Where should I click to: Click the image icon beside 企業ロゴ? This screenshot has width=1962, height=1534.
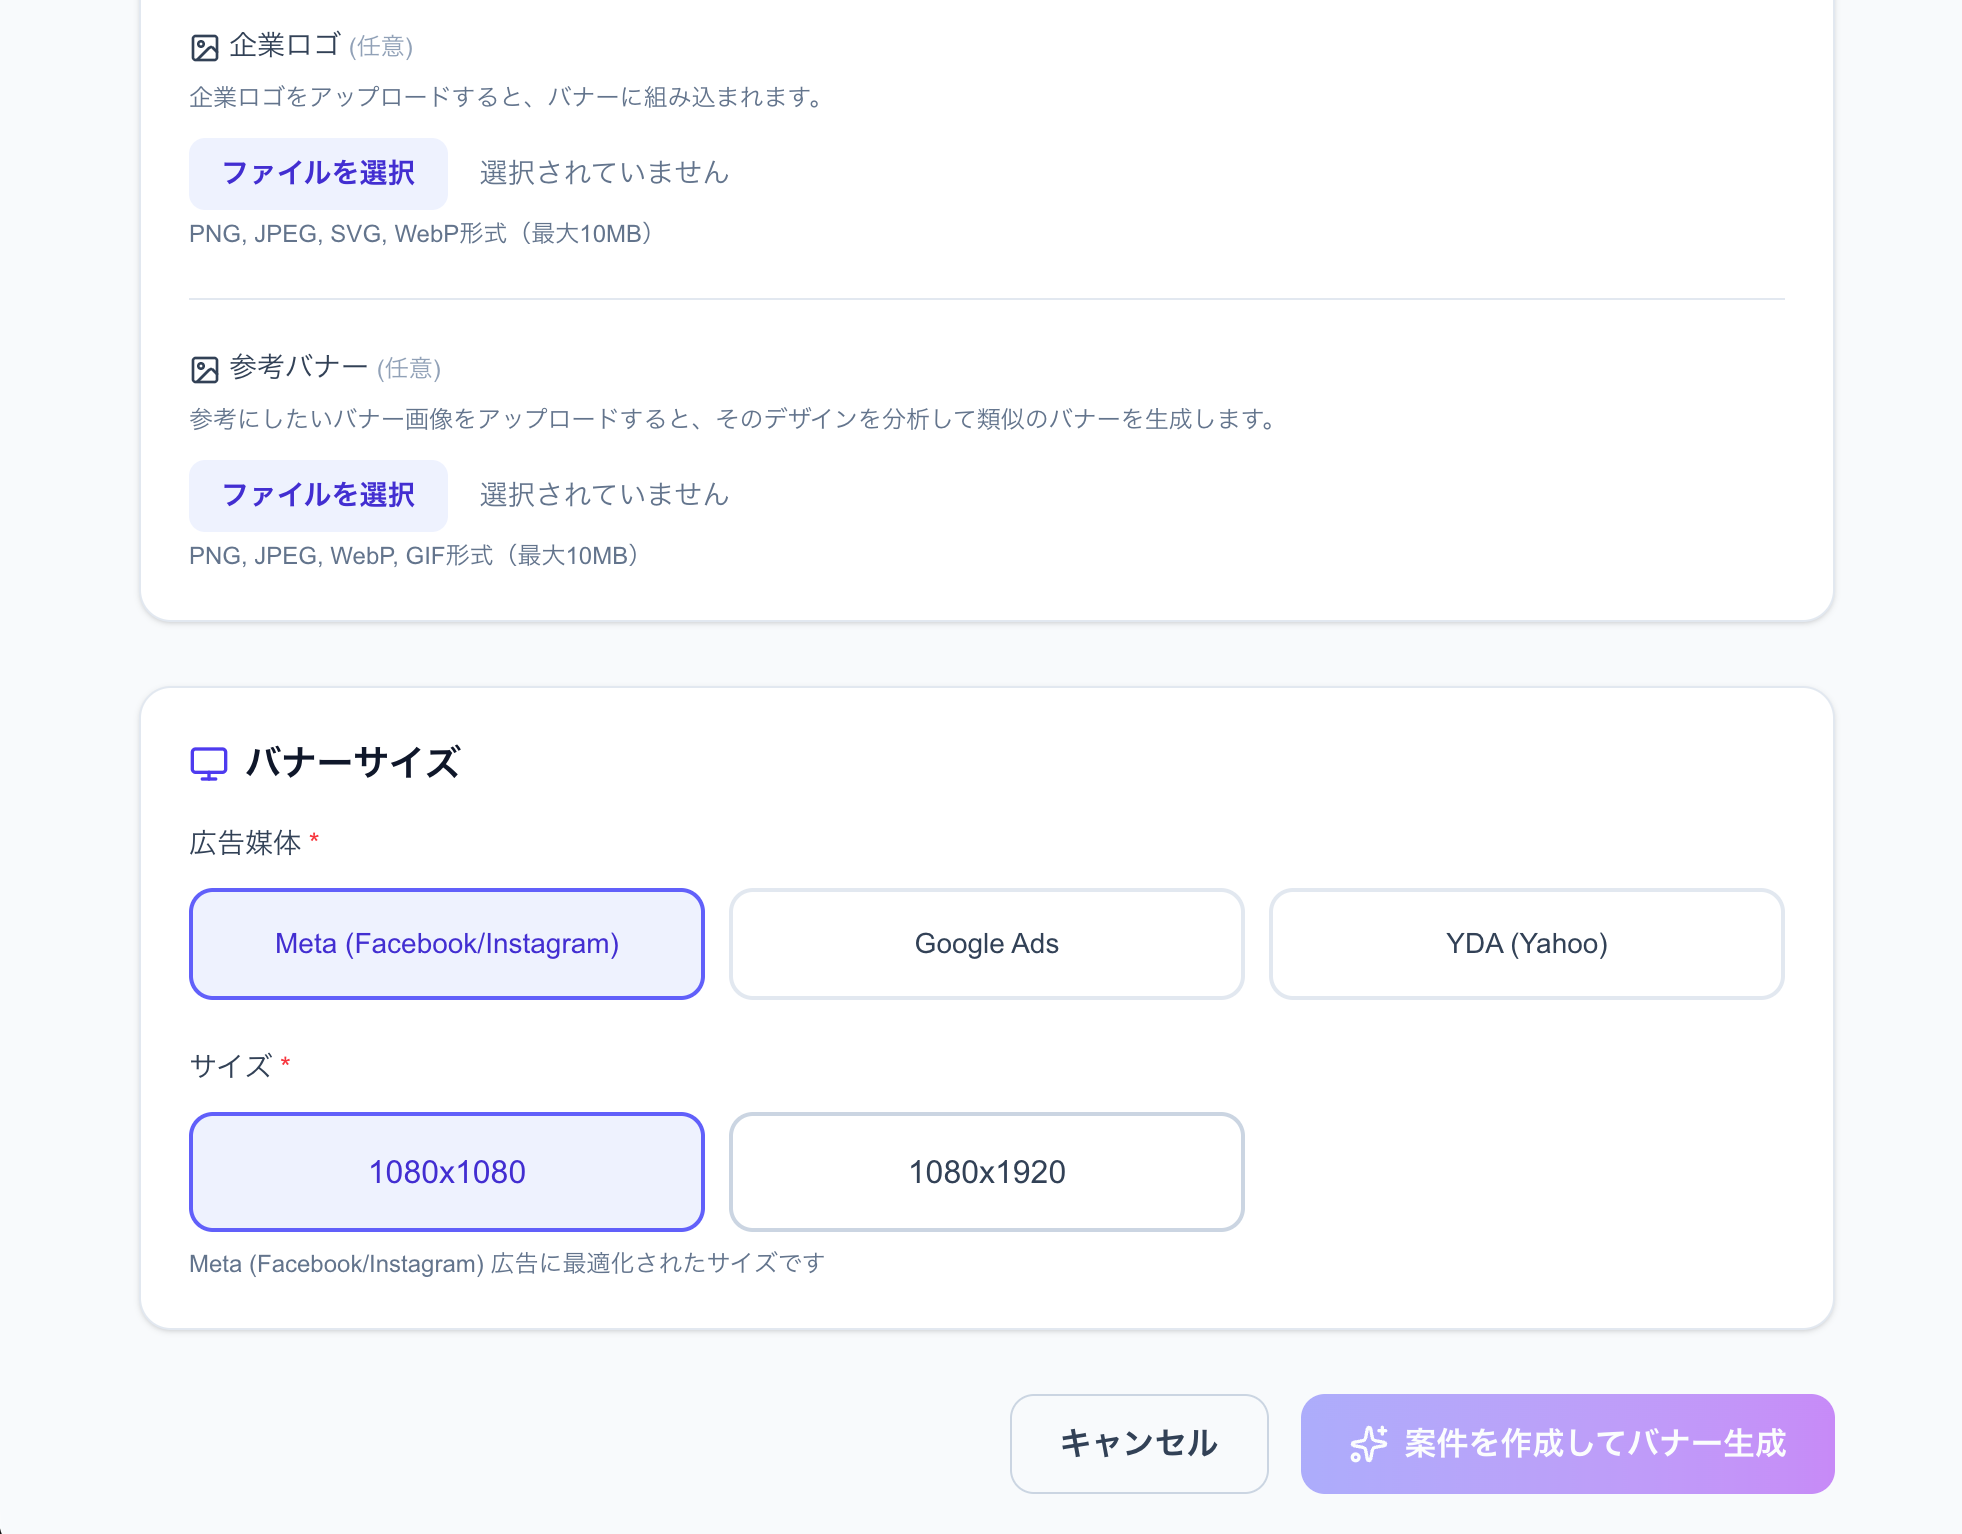click(x=205, y=44)
